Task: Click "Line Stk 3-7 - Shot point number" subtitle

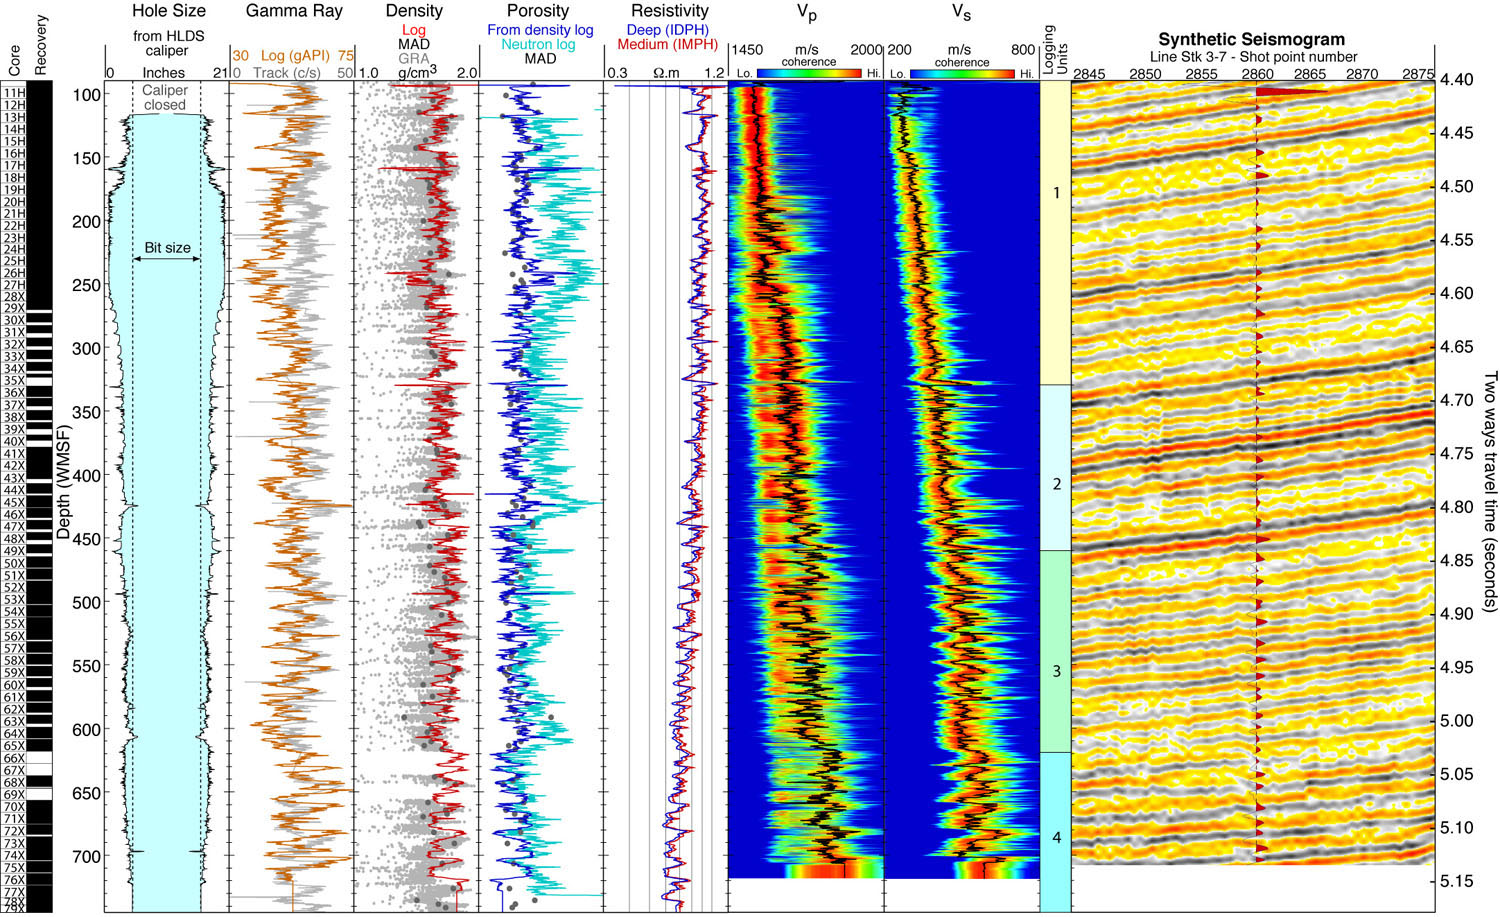Action: [1253, 57]
